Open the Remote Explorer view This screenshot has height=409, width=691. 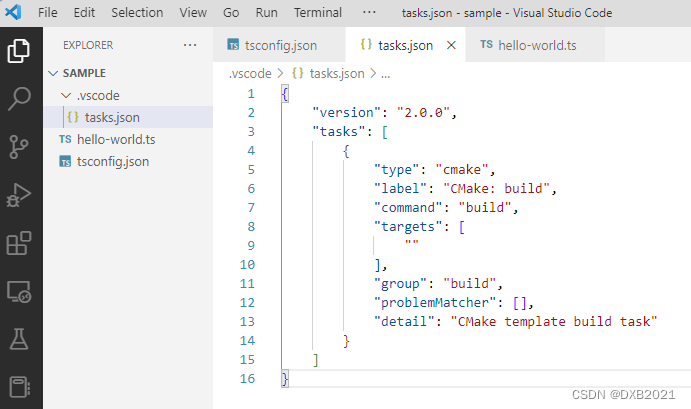click(19, 291)
